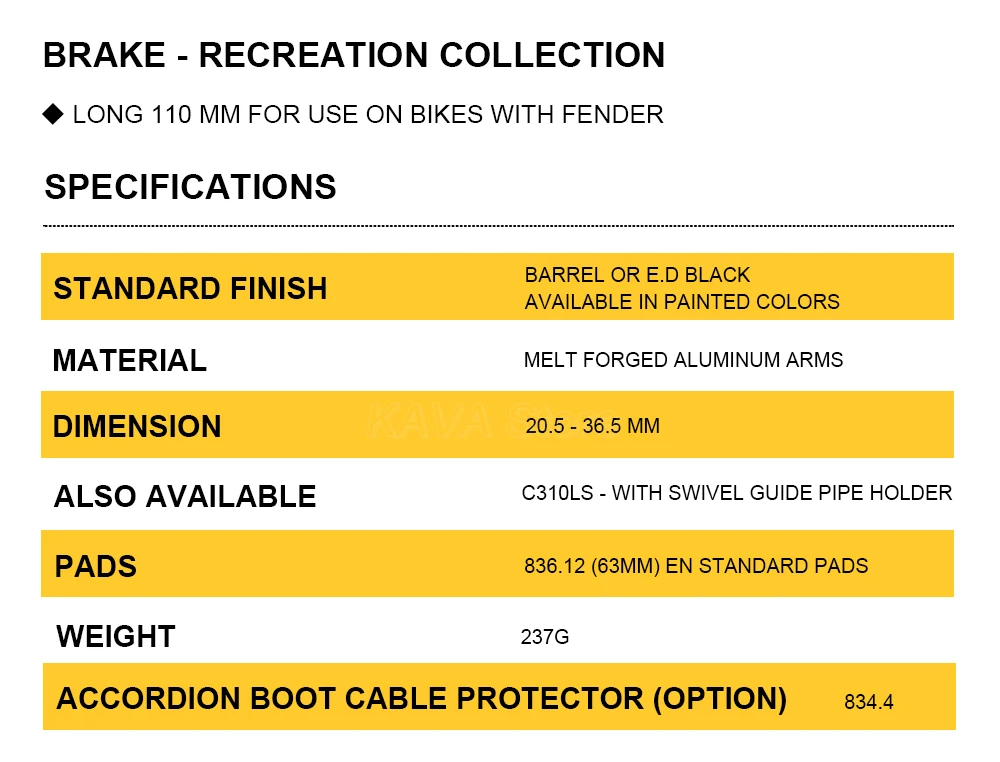The height and width of the screenshot is (762, 1000).
Task: Select the Long 110 MM fender text
Action: click(368, 114)
